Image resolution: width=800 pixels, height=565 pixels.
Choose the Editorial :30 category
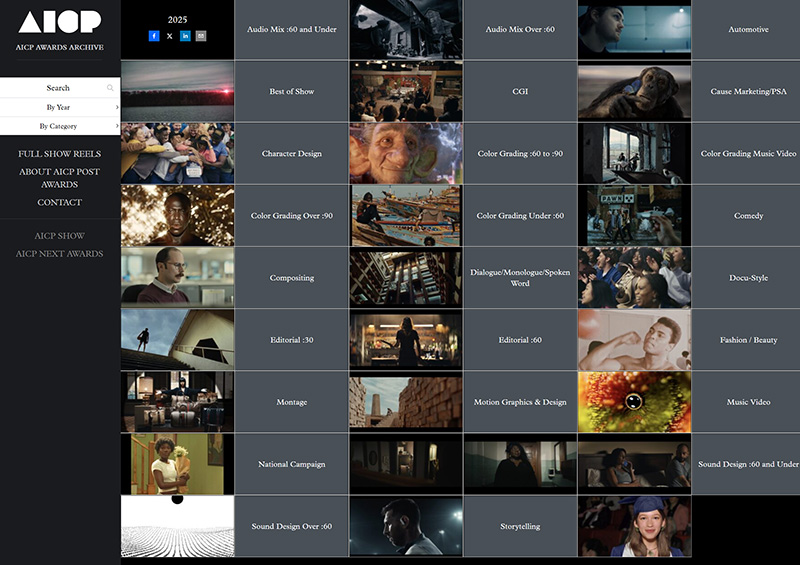[292, 339]
